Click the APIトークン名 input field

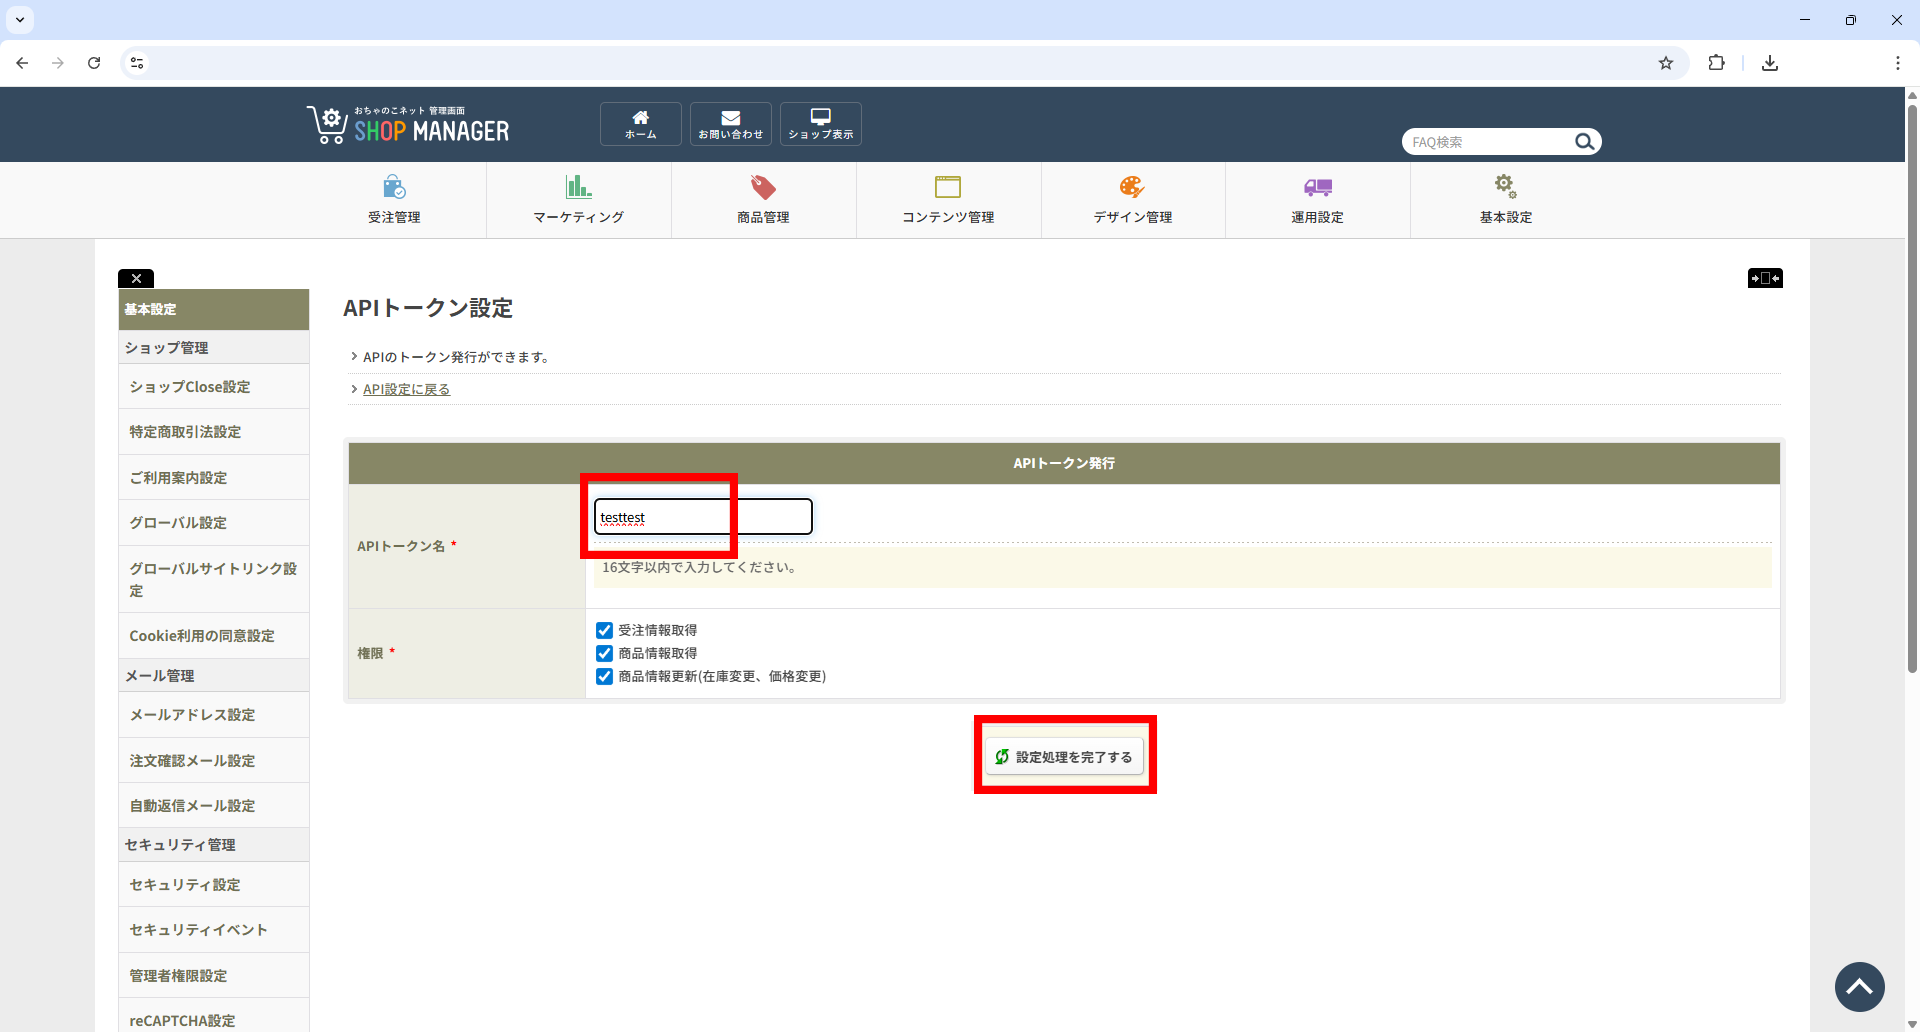703,517
